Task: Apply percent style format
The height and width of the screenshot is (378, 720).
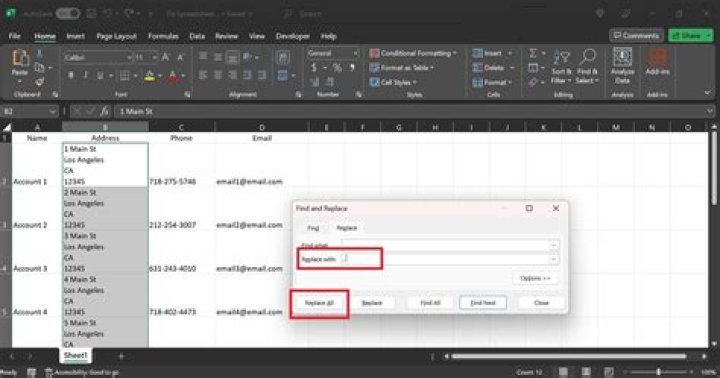Action: [337, 68]
